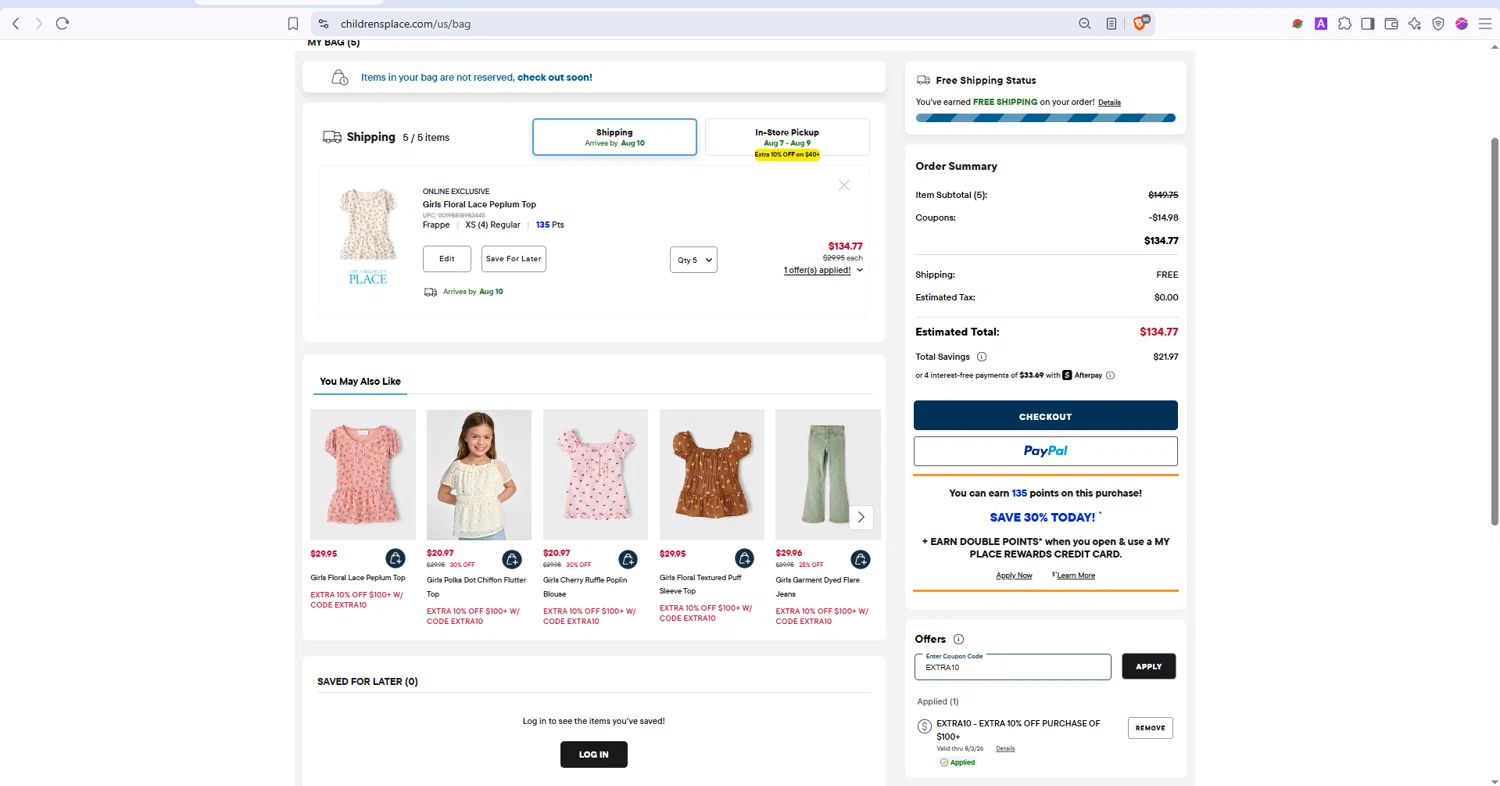Open the 'check out soon!' link
This screenshot has height=786, width=1500.
pyautogui.click(x=555, y=77)
